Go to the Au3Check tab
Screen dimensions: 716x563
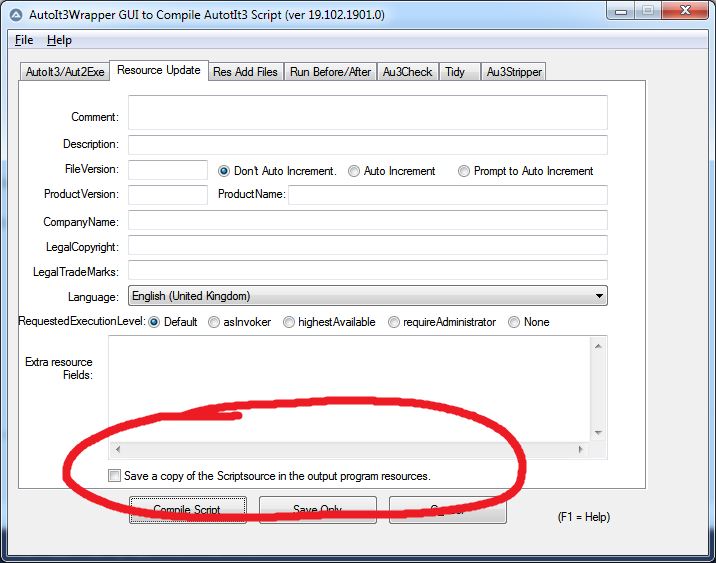click(x=407, y=72)
